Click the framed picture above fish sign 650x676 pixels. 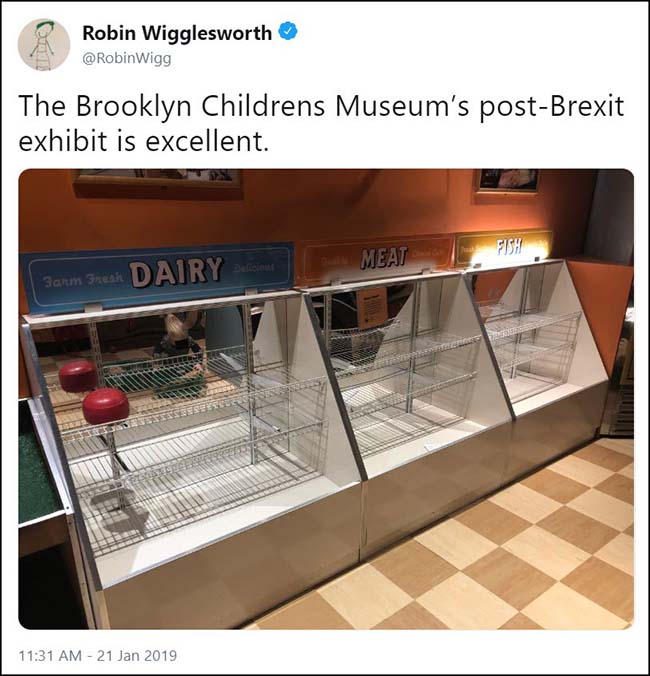507,182
